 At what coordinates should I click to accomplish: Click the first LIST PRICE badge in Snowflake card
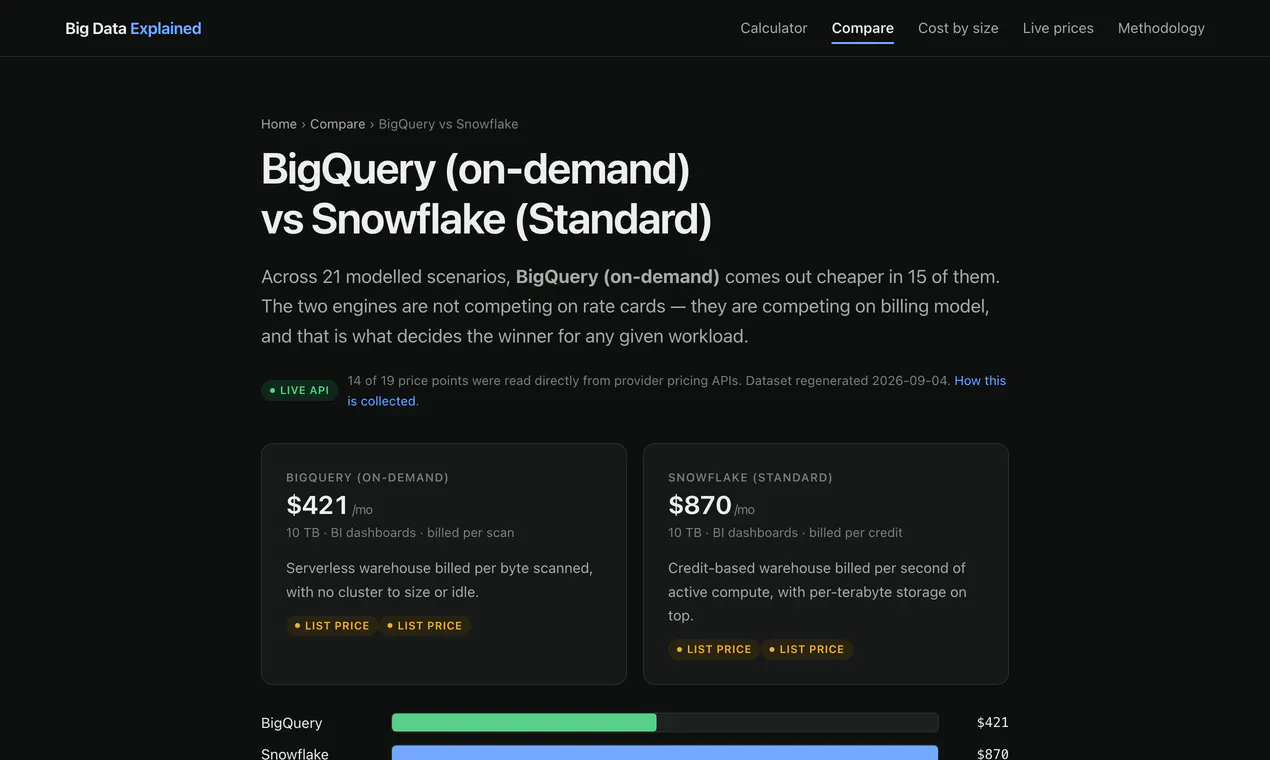(714, 650)
